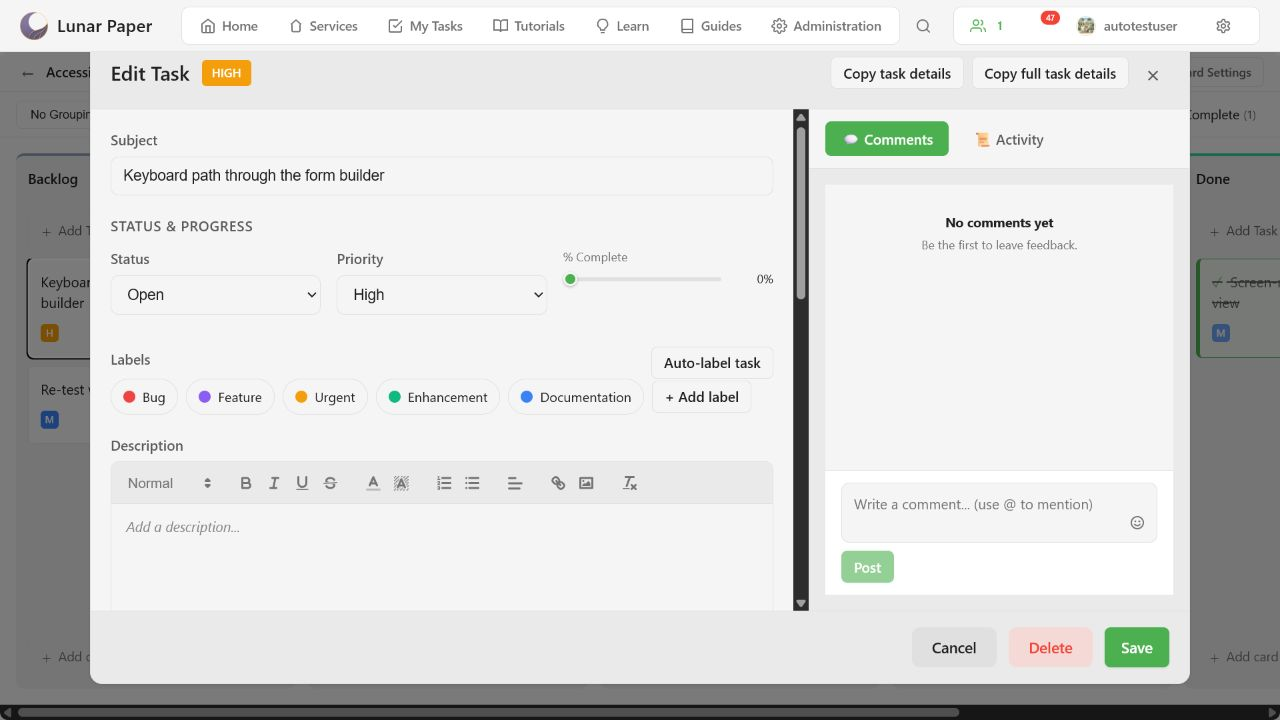The image size is (1280, 720).
Task: Open the Guides menu item
Action: 711,26
